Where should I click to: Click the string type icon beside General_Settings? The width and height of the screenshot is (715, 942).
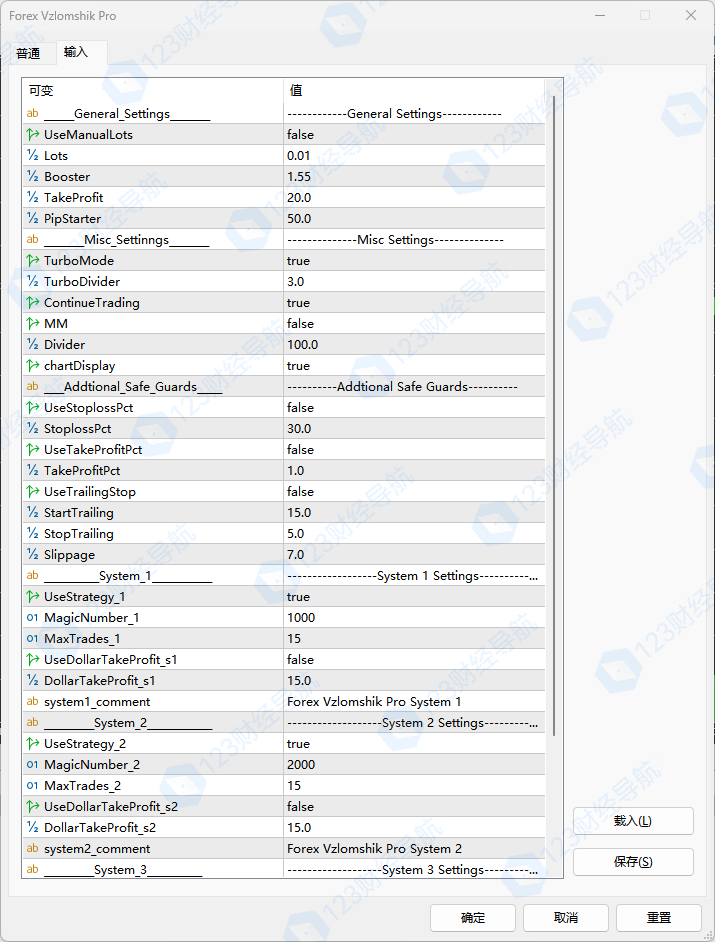(32, 114)
